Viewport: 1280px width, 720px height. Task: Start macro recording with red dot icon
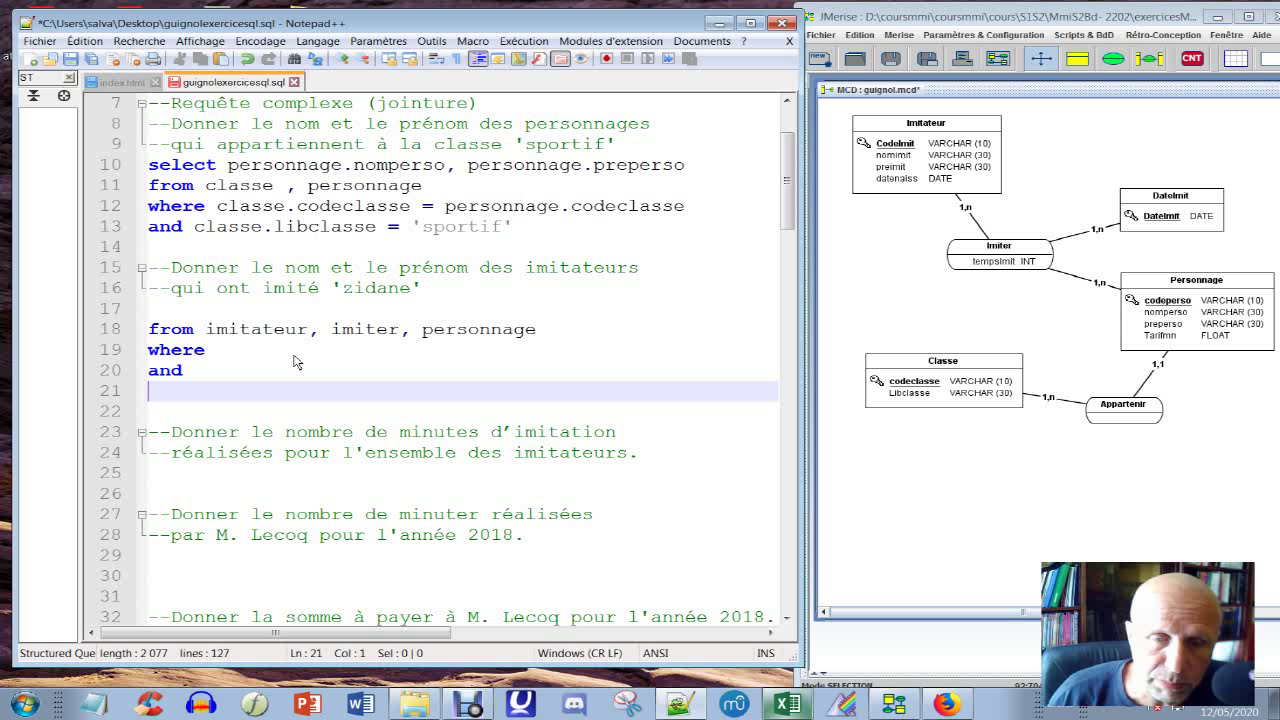606,59
